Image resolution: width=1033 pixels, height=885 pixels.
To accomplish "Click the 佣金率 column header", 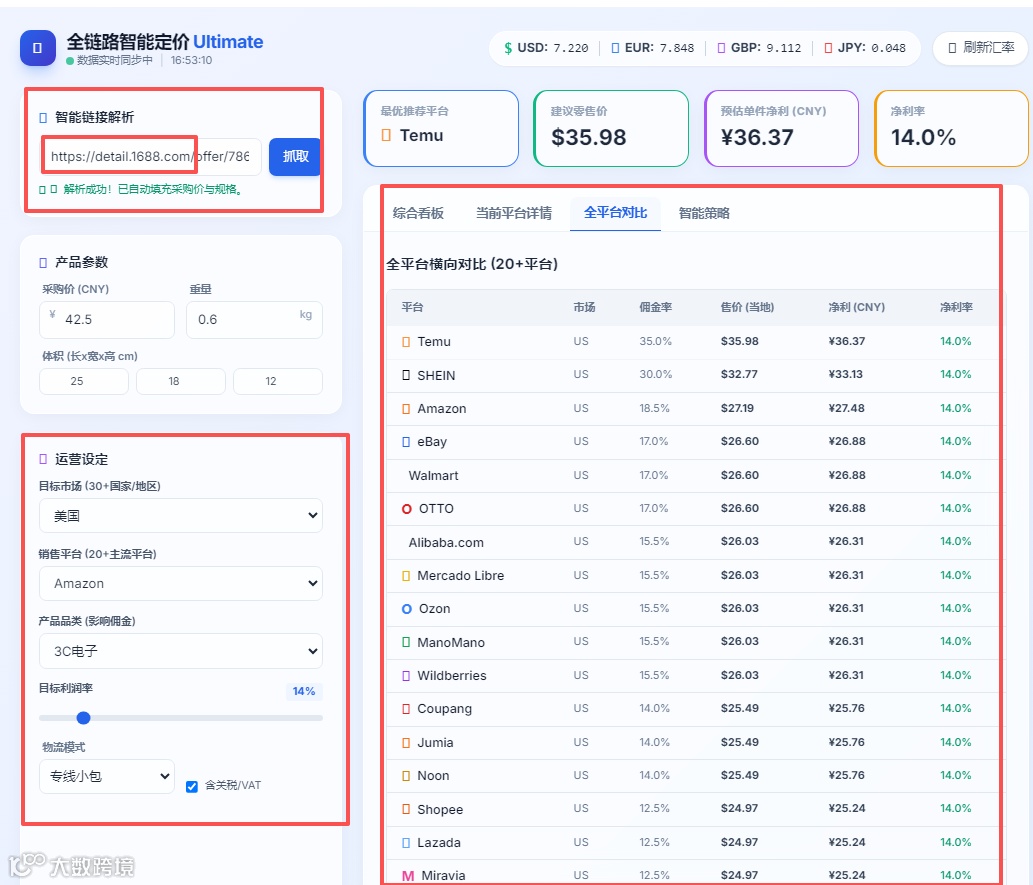I will click(x=656, y=307).
